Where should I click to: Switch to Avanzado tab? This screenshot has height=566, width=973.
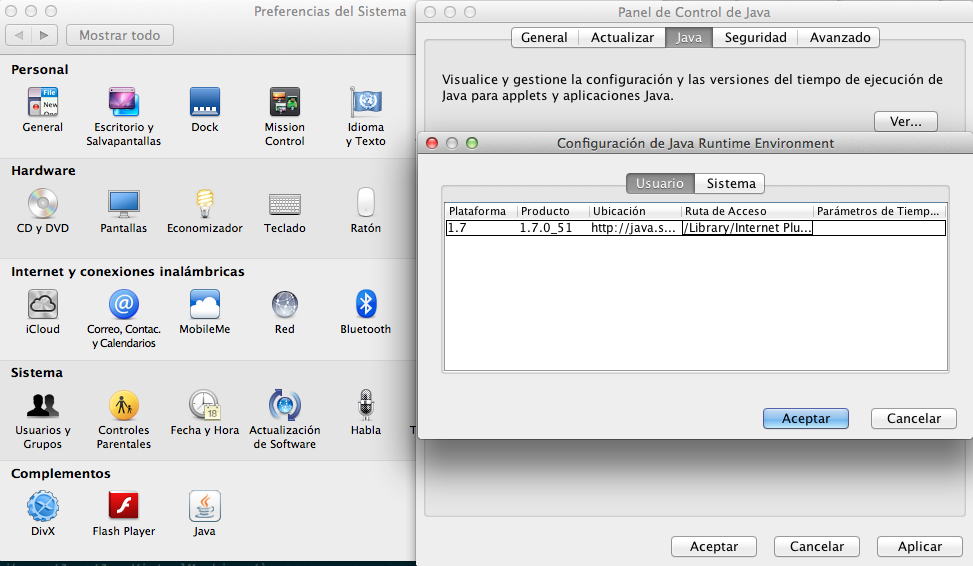click(x=840, y=37)
